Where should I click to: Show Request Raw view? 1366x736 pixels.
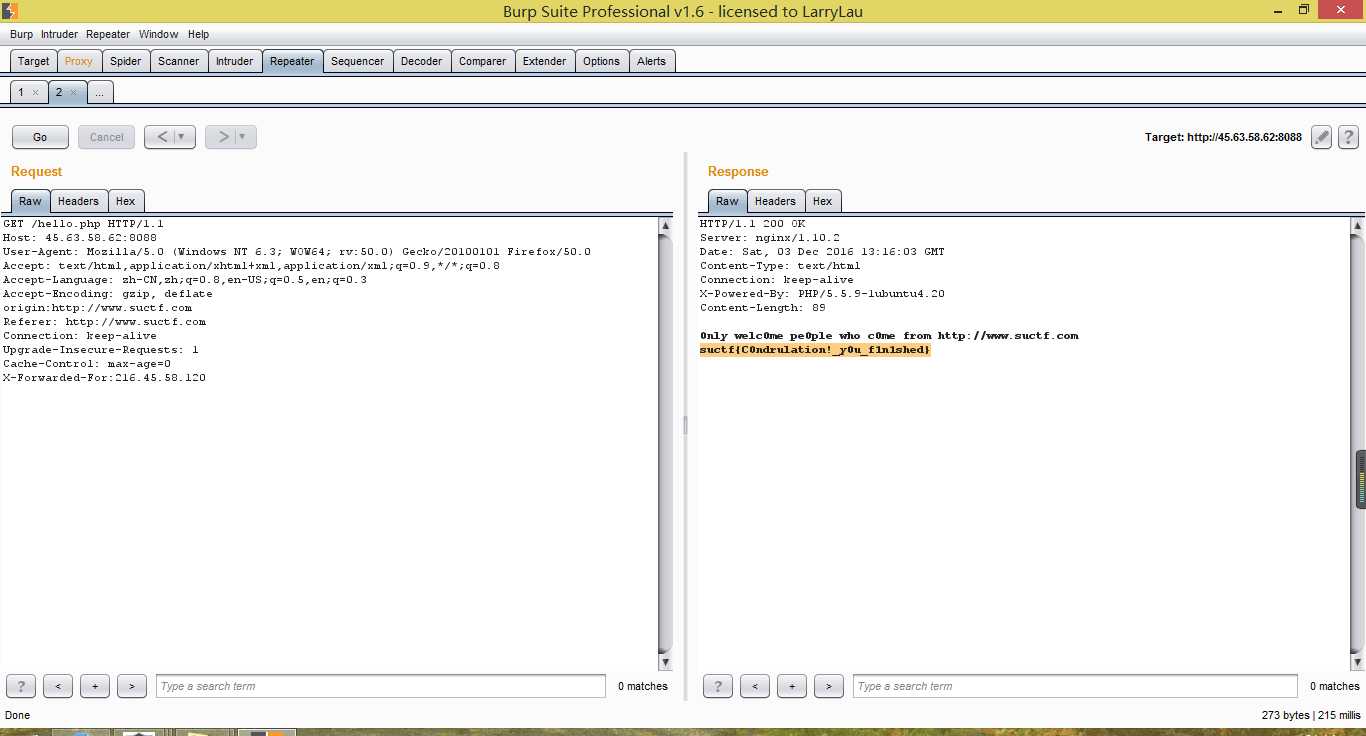[30, 201]
